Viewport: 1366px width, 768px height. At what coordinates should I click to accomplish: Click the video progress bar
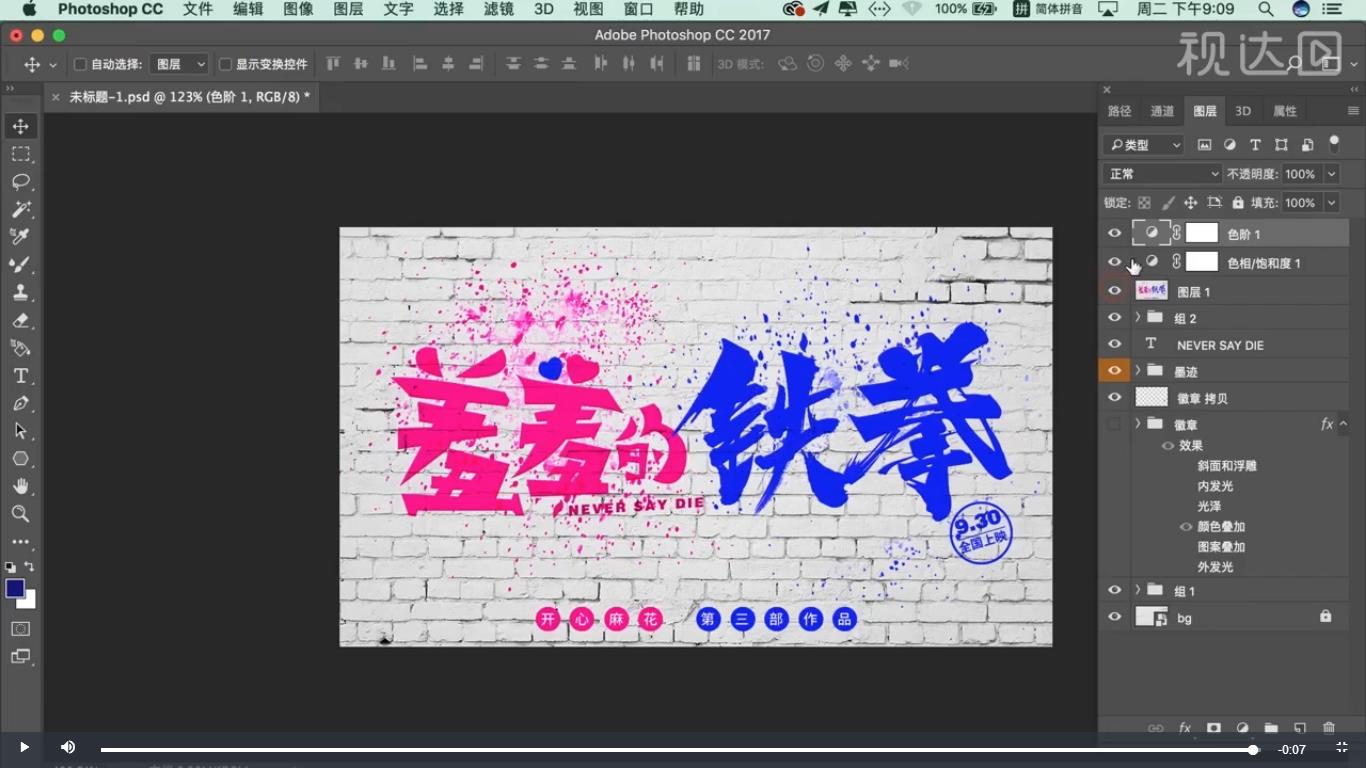coord(678,750)
